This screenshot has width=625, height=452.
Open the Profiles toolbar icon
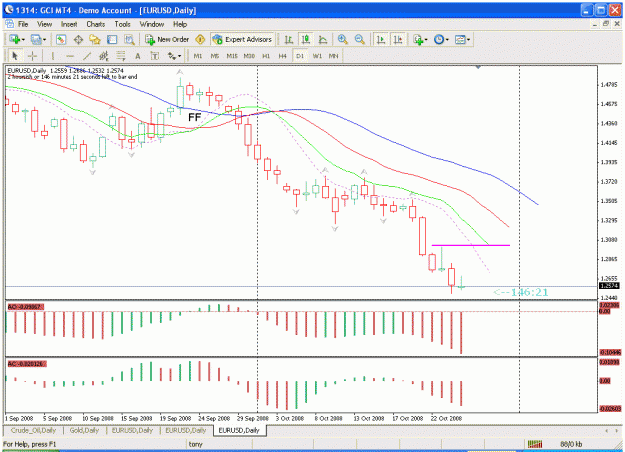[36, 39]
